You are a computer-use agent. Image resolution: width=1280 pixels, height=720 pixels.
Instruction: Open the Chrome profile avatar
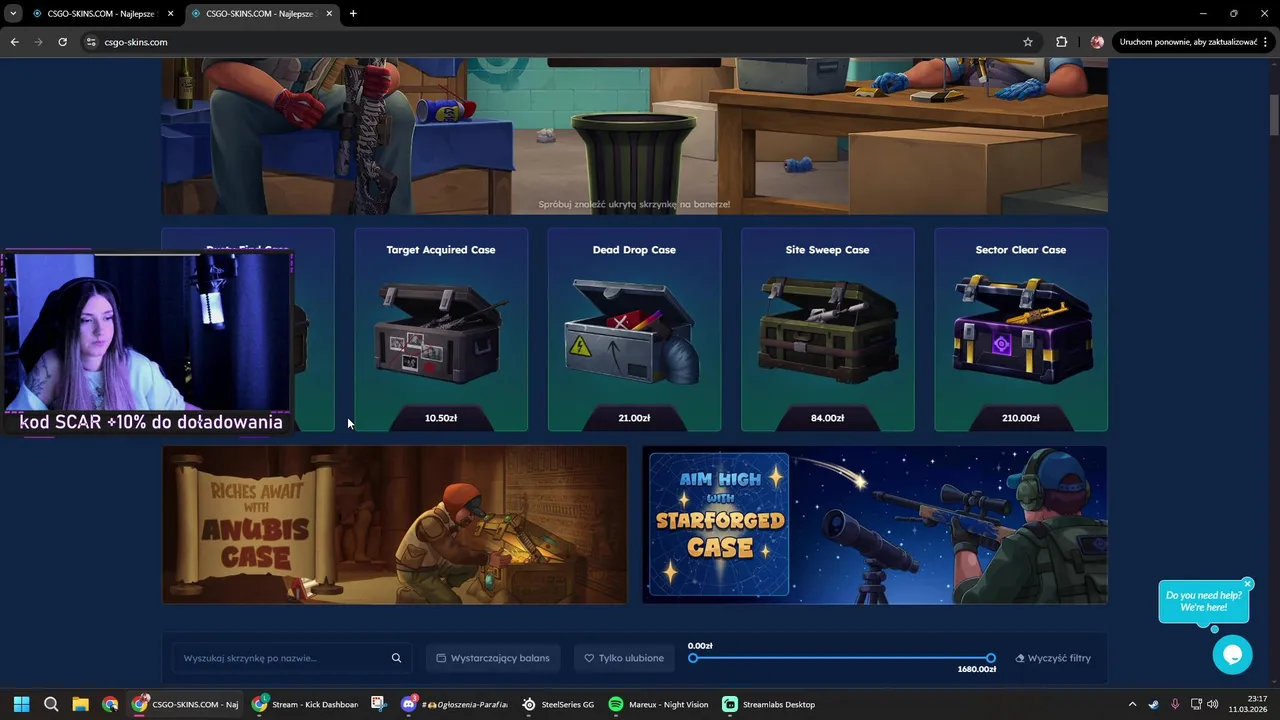tap(1097, 42)
